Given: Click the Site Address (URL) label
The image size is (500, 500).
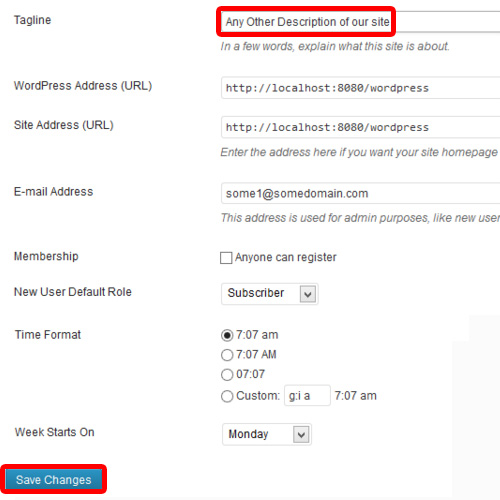Looking at the screenshot, I should (x=64, y=125).
